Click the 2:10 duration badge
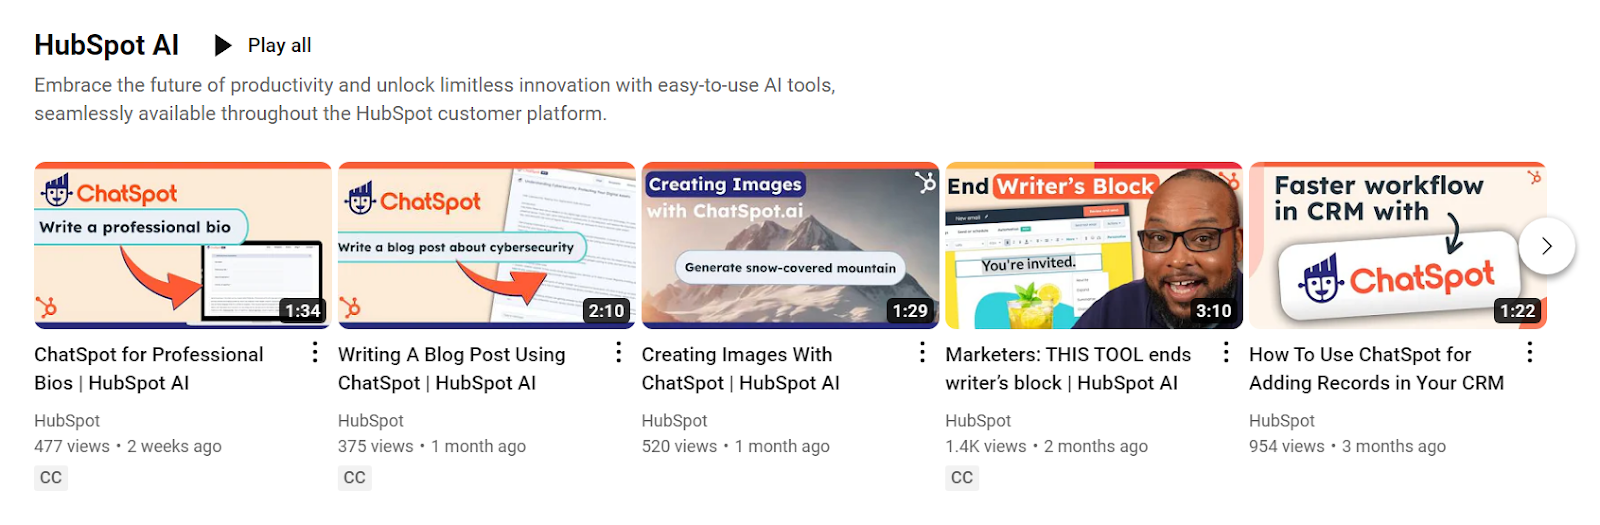Image resolution: width=1600 pixels, height=525 pixels. 606,311
